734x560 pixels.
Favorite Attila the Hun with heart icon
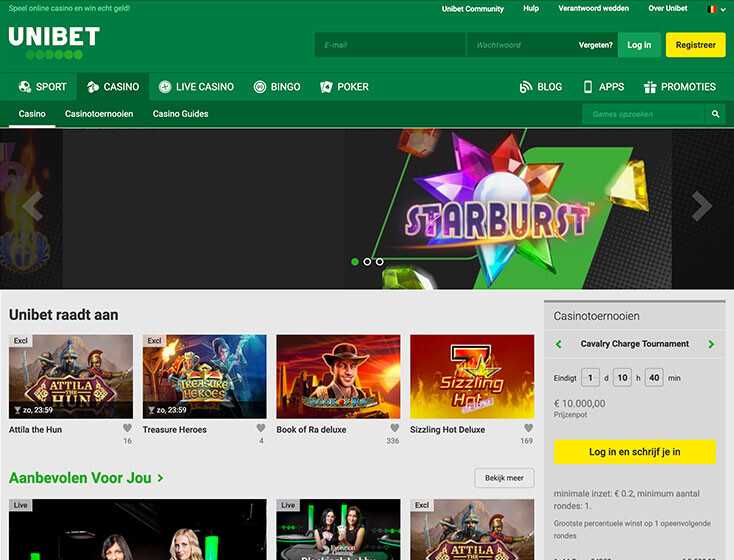(x=127, y=428)
